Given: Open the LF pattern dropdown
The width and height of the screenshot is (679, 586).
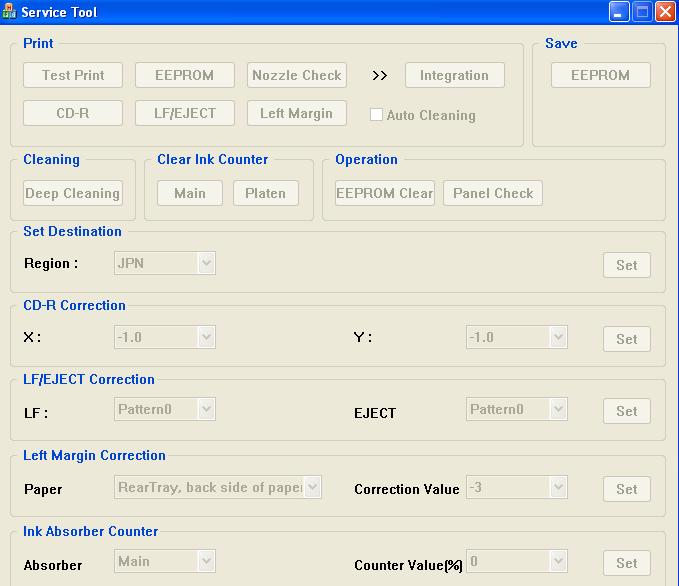Looking at the screenshot, I should click(x=165, y=409).
